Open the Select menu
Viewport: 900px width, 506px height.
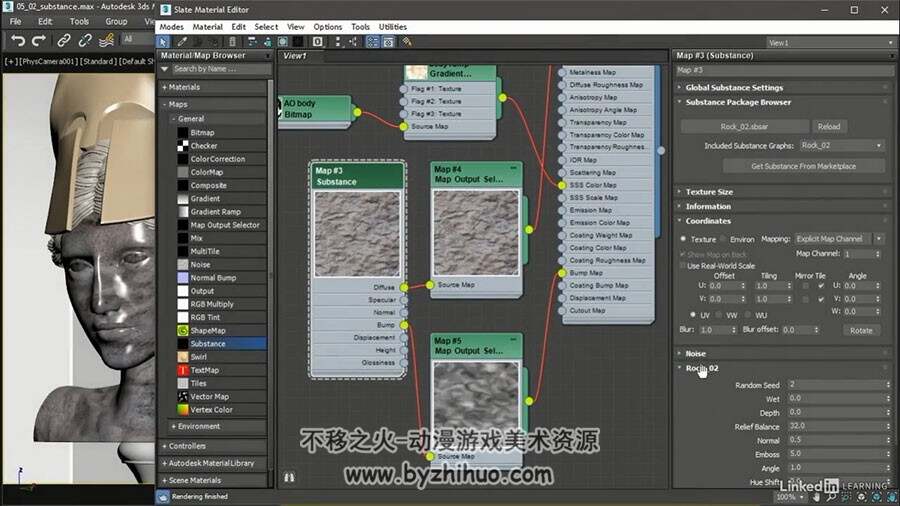pyautogui.click(x=266, y=27)
